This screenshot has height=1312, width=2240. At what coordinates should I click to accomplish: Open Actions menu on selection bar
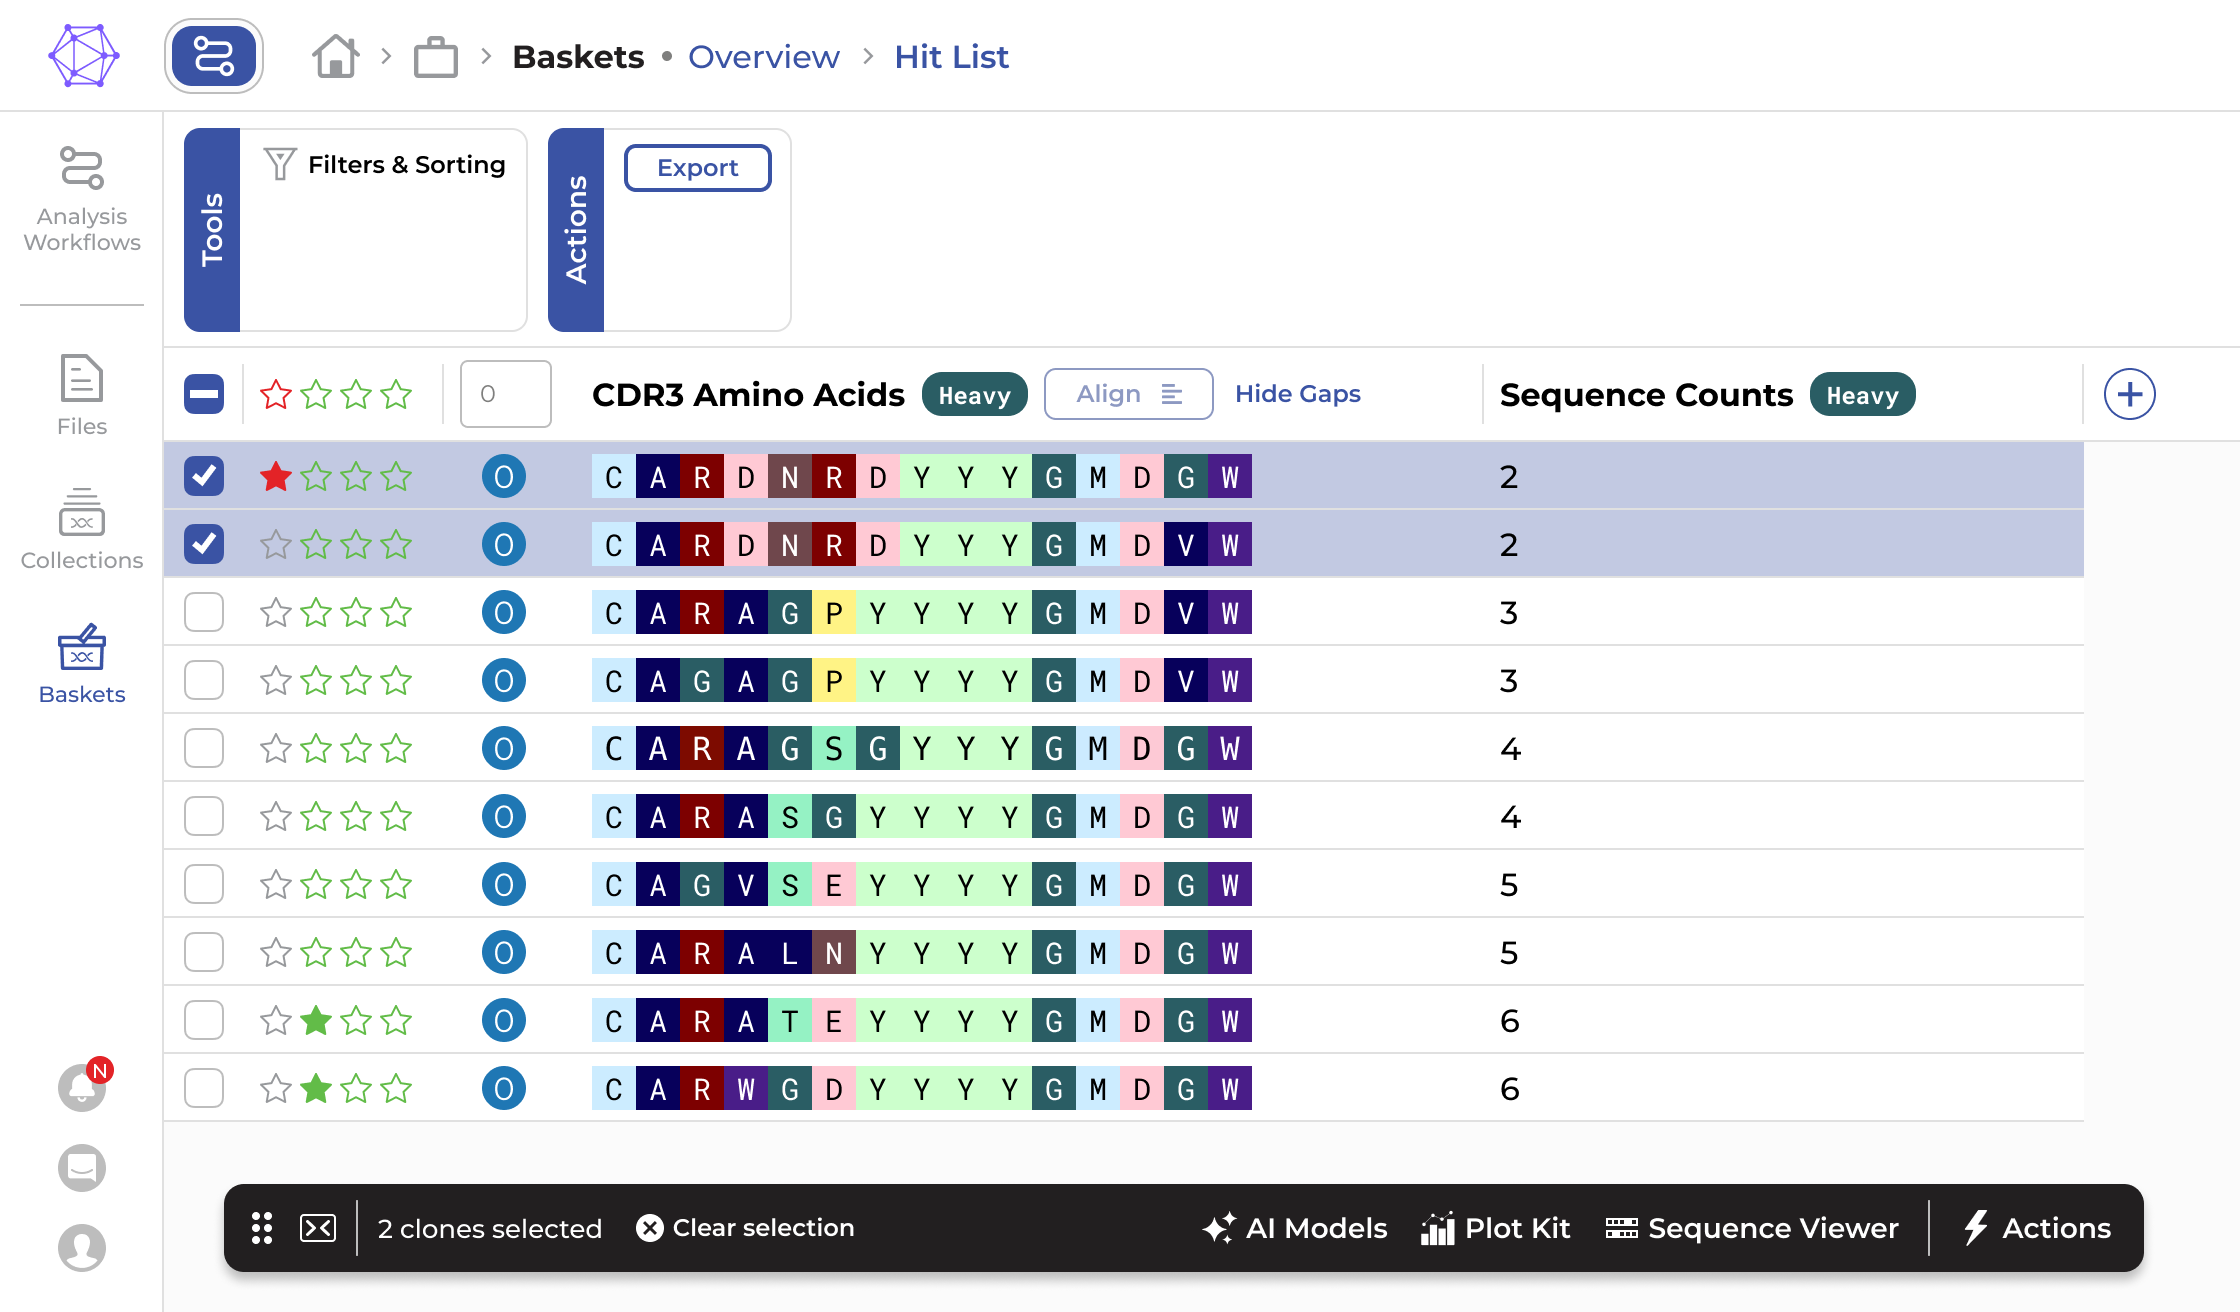2037,1228
